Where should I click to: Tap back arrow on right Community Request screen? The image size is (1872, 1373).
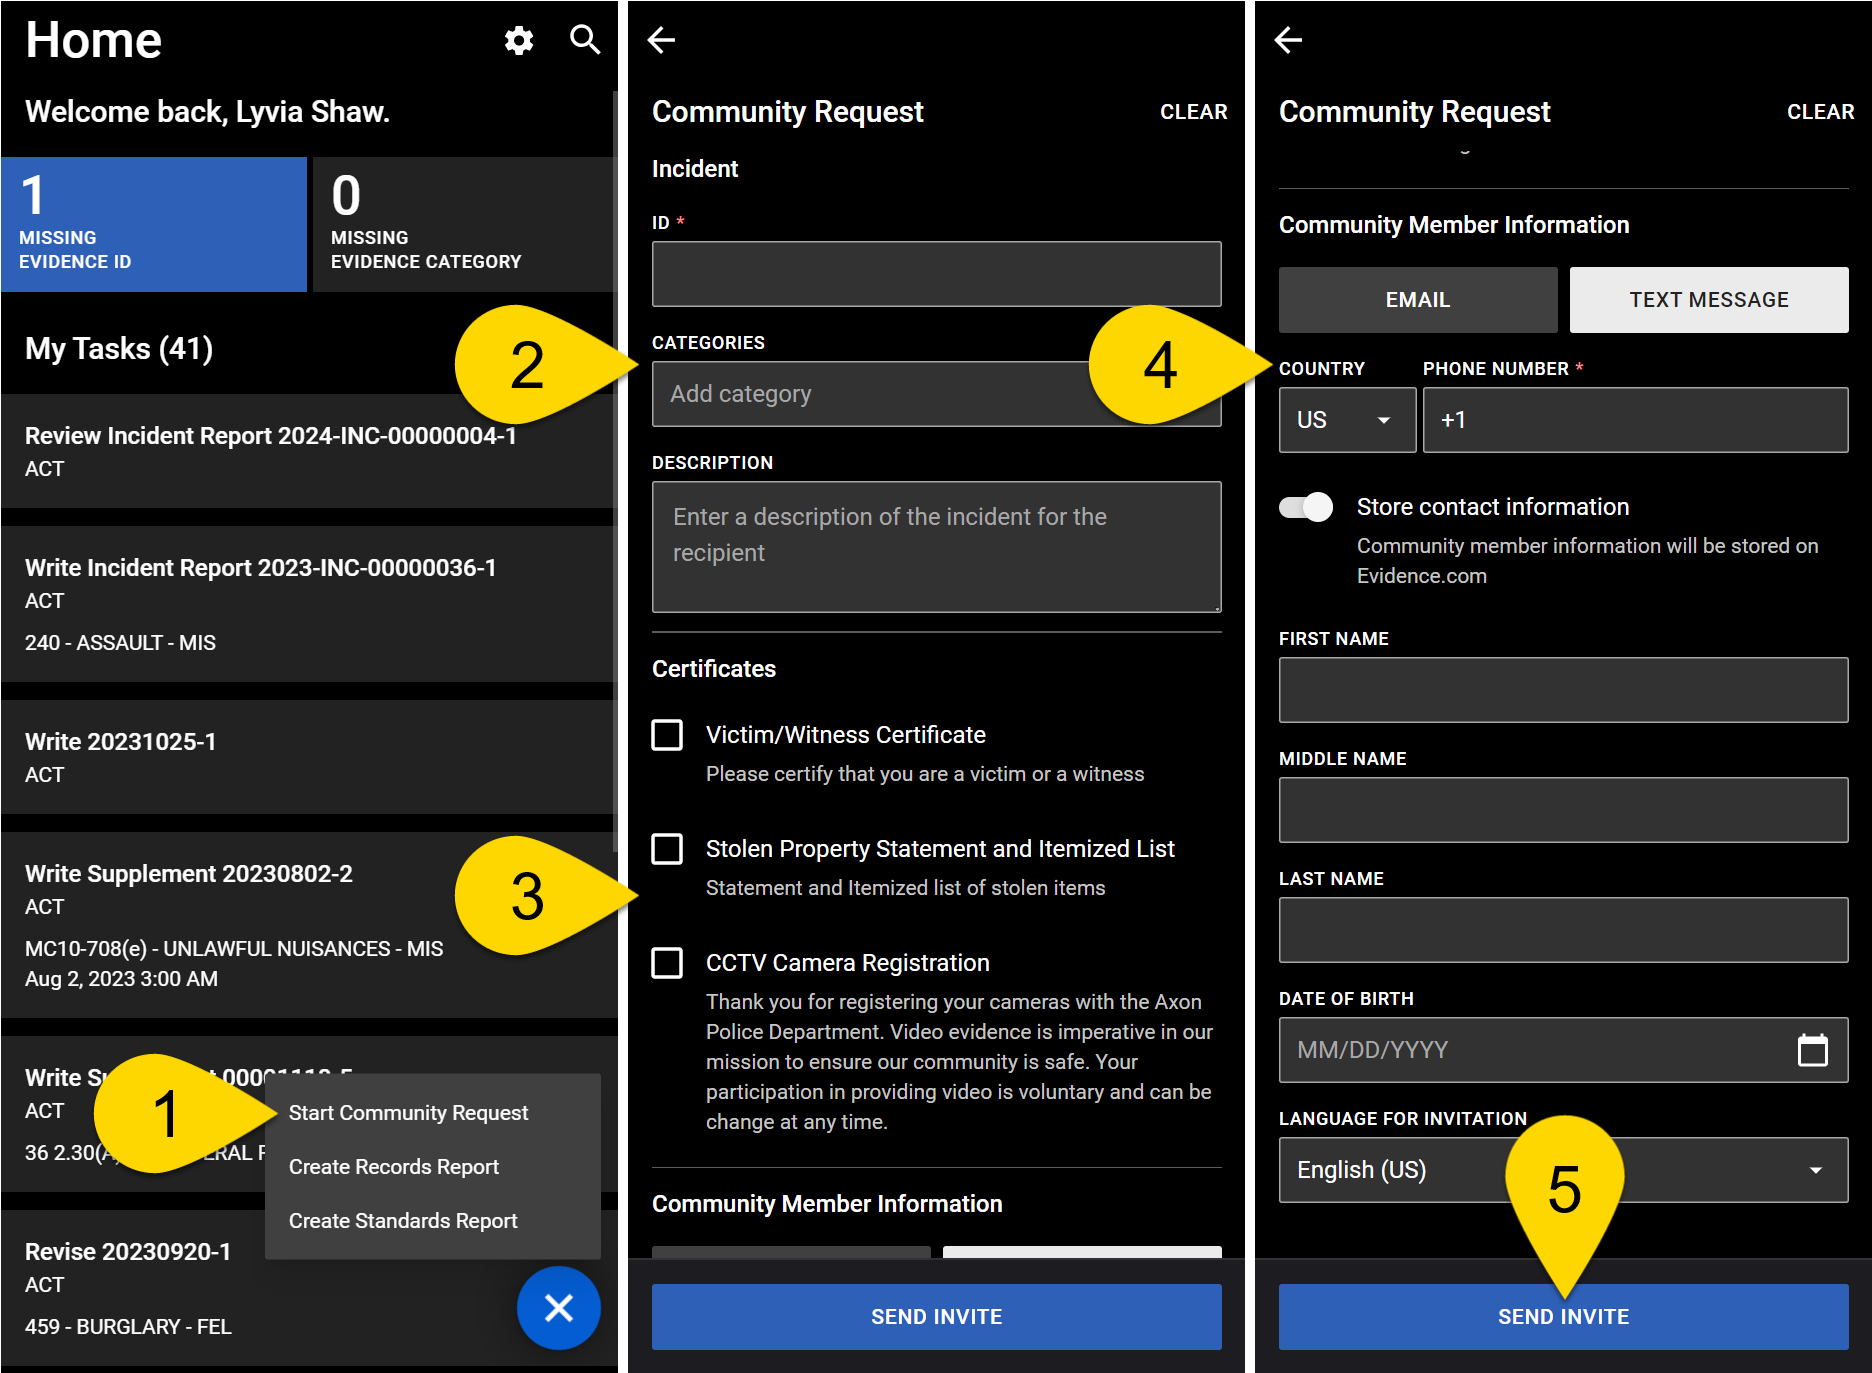click(1288, 41)
